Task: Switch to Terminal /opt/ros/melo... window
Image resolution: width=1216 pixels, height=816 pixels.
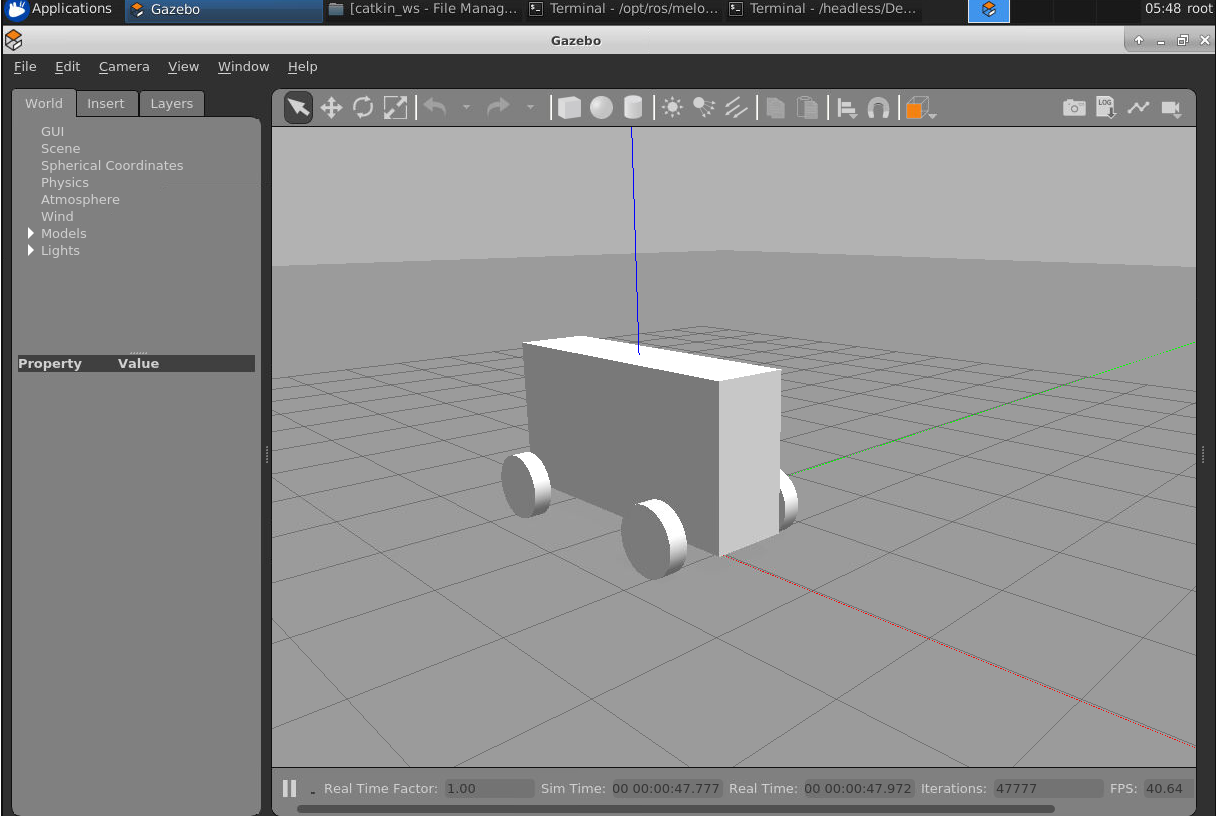Action: 624,9
